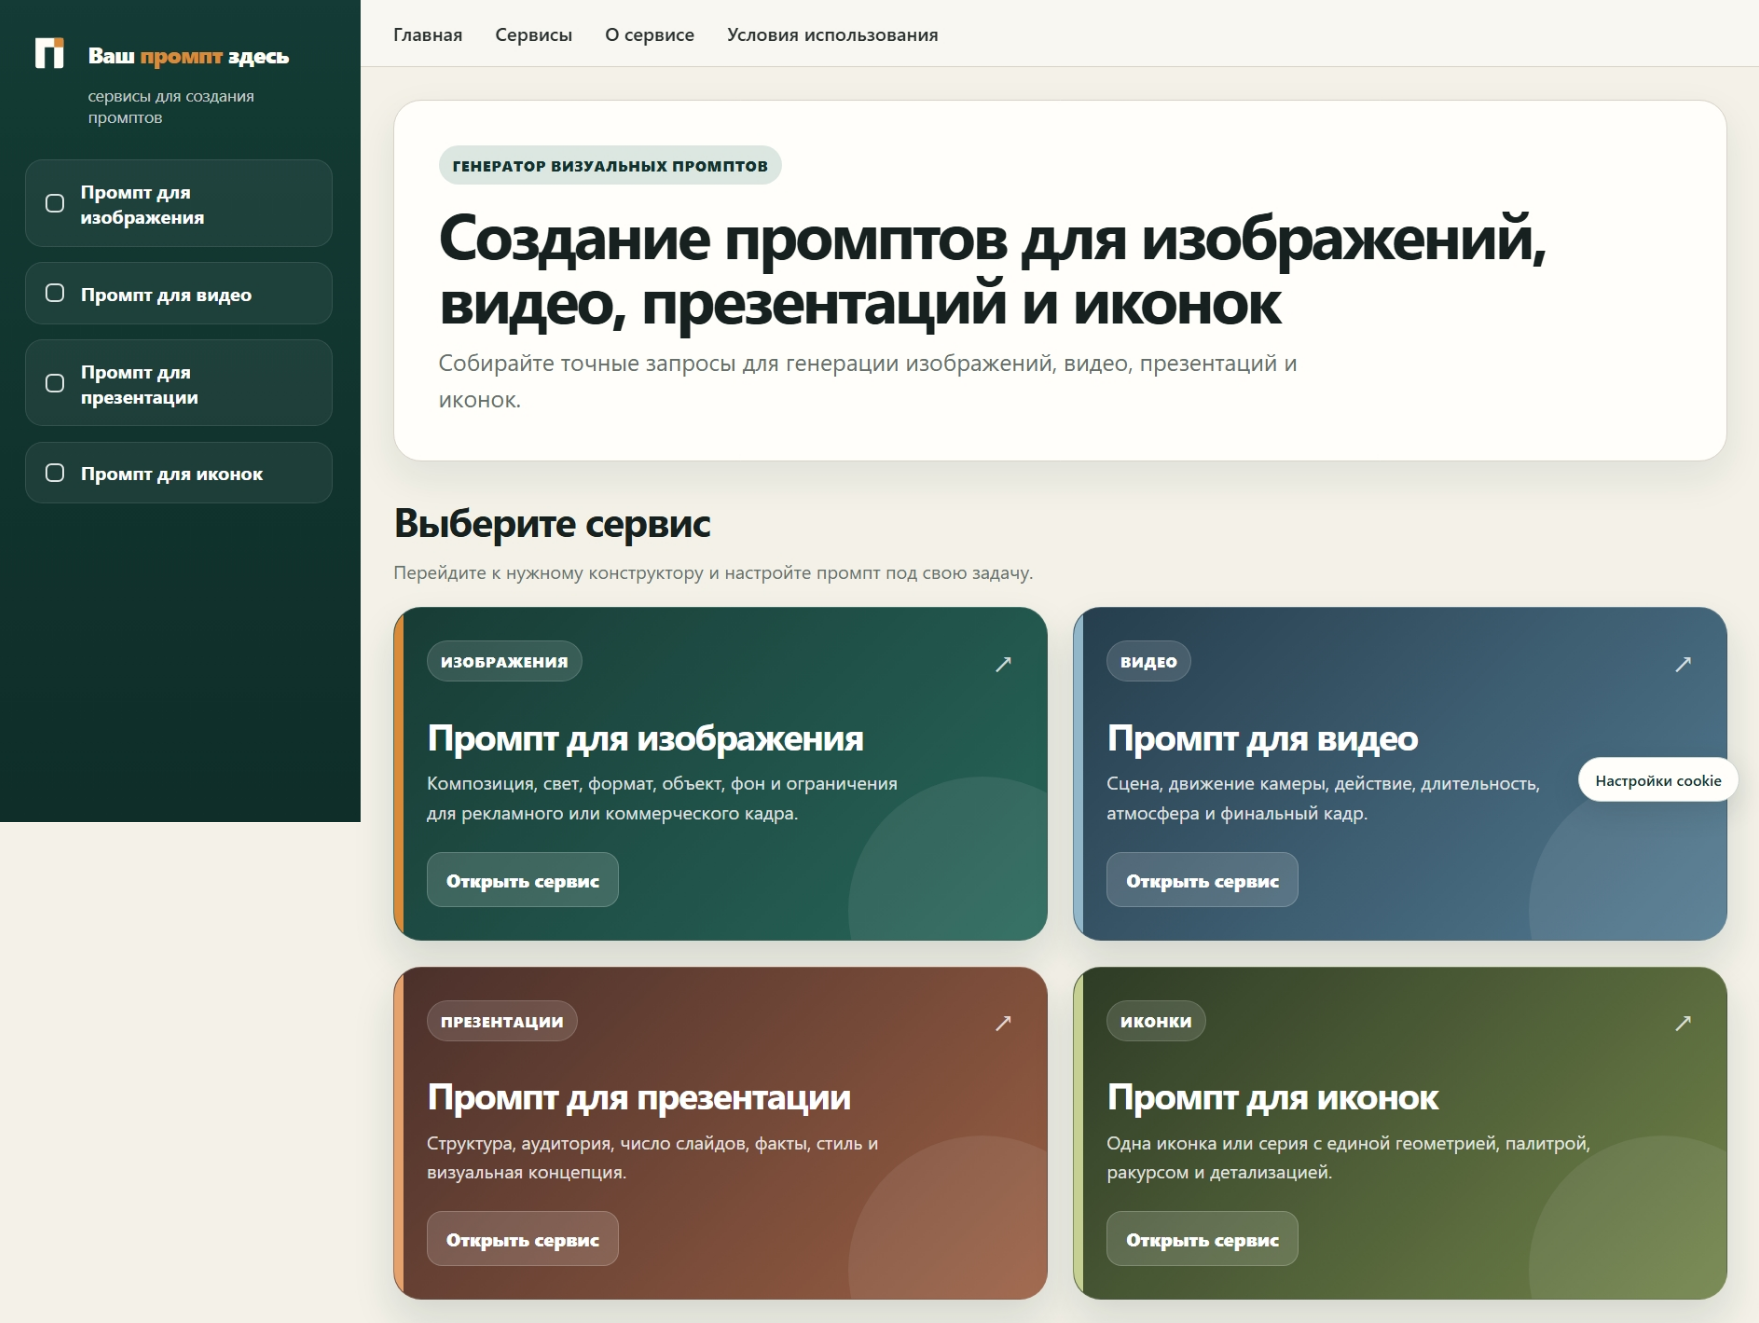Click description starting Композиция, свет, формат
The width and height of the screenshot is (1759, 1323).
click(x=662, y=798)
